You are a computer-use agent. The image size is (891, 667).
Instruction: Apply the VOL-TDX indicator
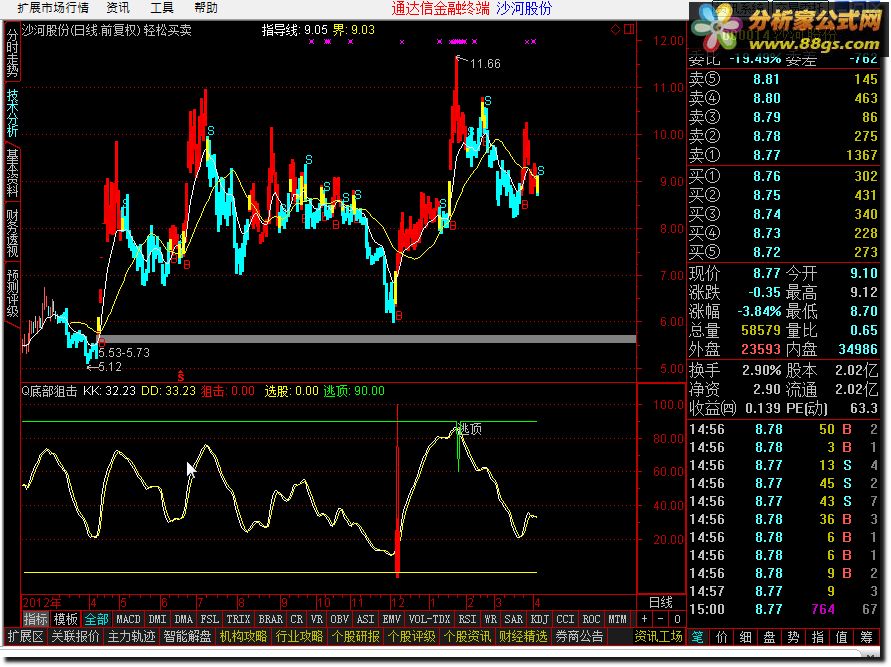click(430, 619)
